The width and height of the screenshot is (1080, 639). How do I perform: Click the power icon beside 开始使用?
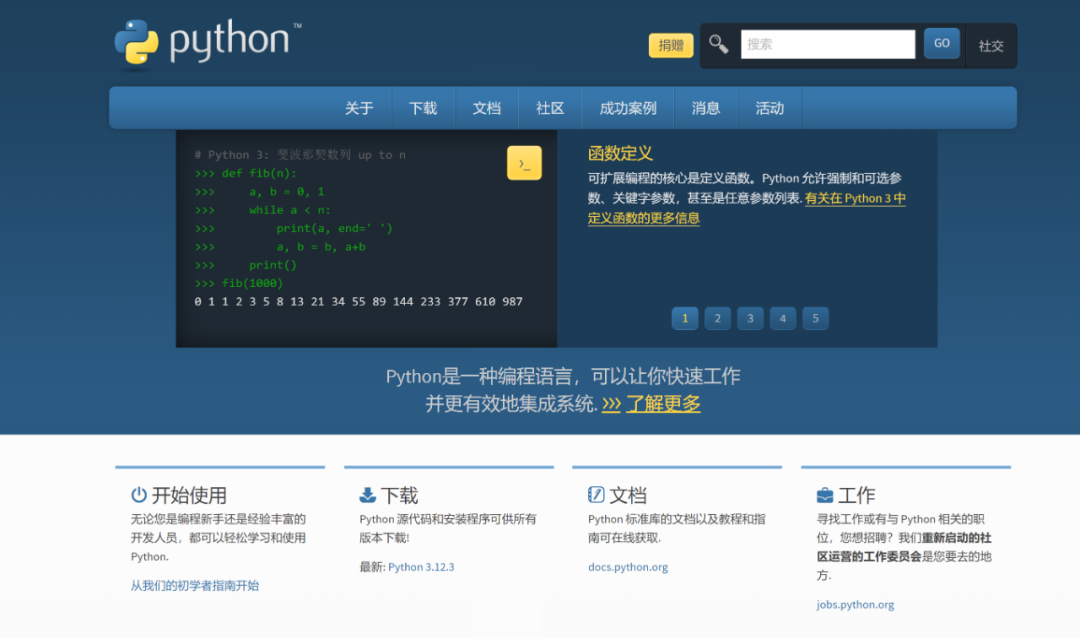click(x=138, y=494)
